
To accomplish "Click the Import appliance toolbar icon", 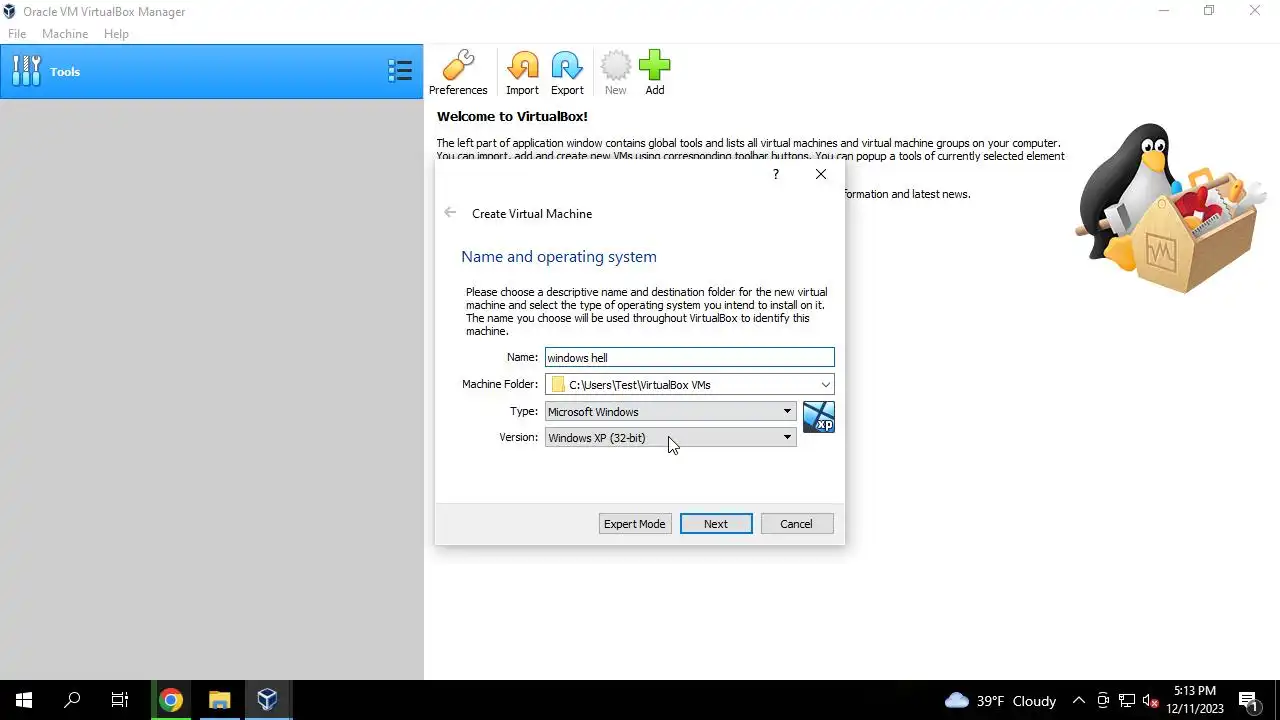I will click(522, 73).
